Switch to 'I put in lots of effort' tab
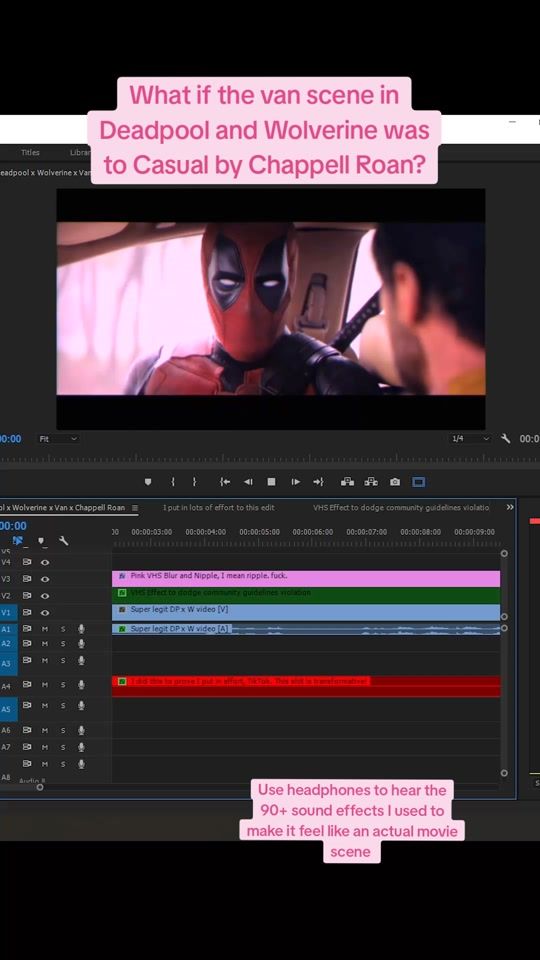 pyautogui.click(x=219, y=508)
